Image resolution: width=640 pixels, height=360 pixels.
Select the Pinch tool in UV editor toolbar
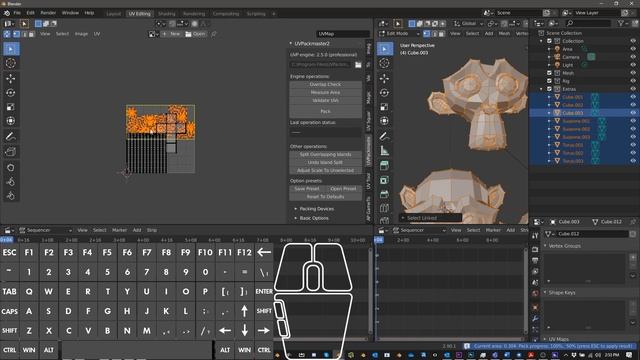pyautogui.click(x=11, y=196)
